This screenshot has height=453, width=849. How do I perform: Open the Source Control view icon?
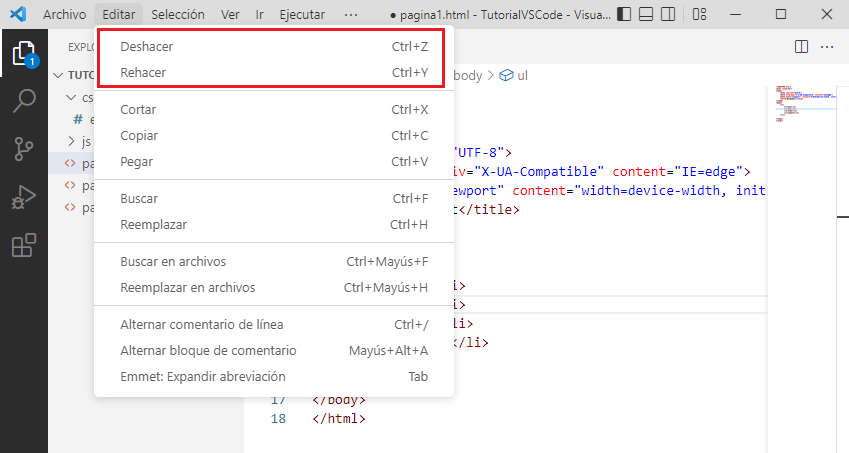24,149
